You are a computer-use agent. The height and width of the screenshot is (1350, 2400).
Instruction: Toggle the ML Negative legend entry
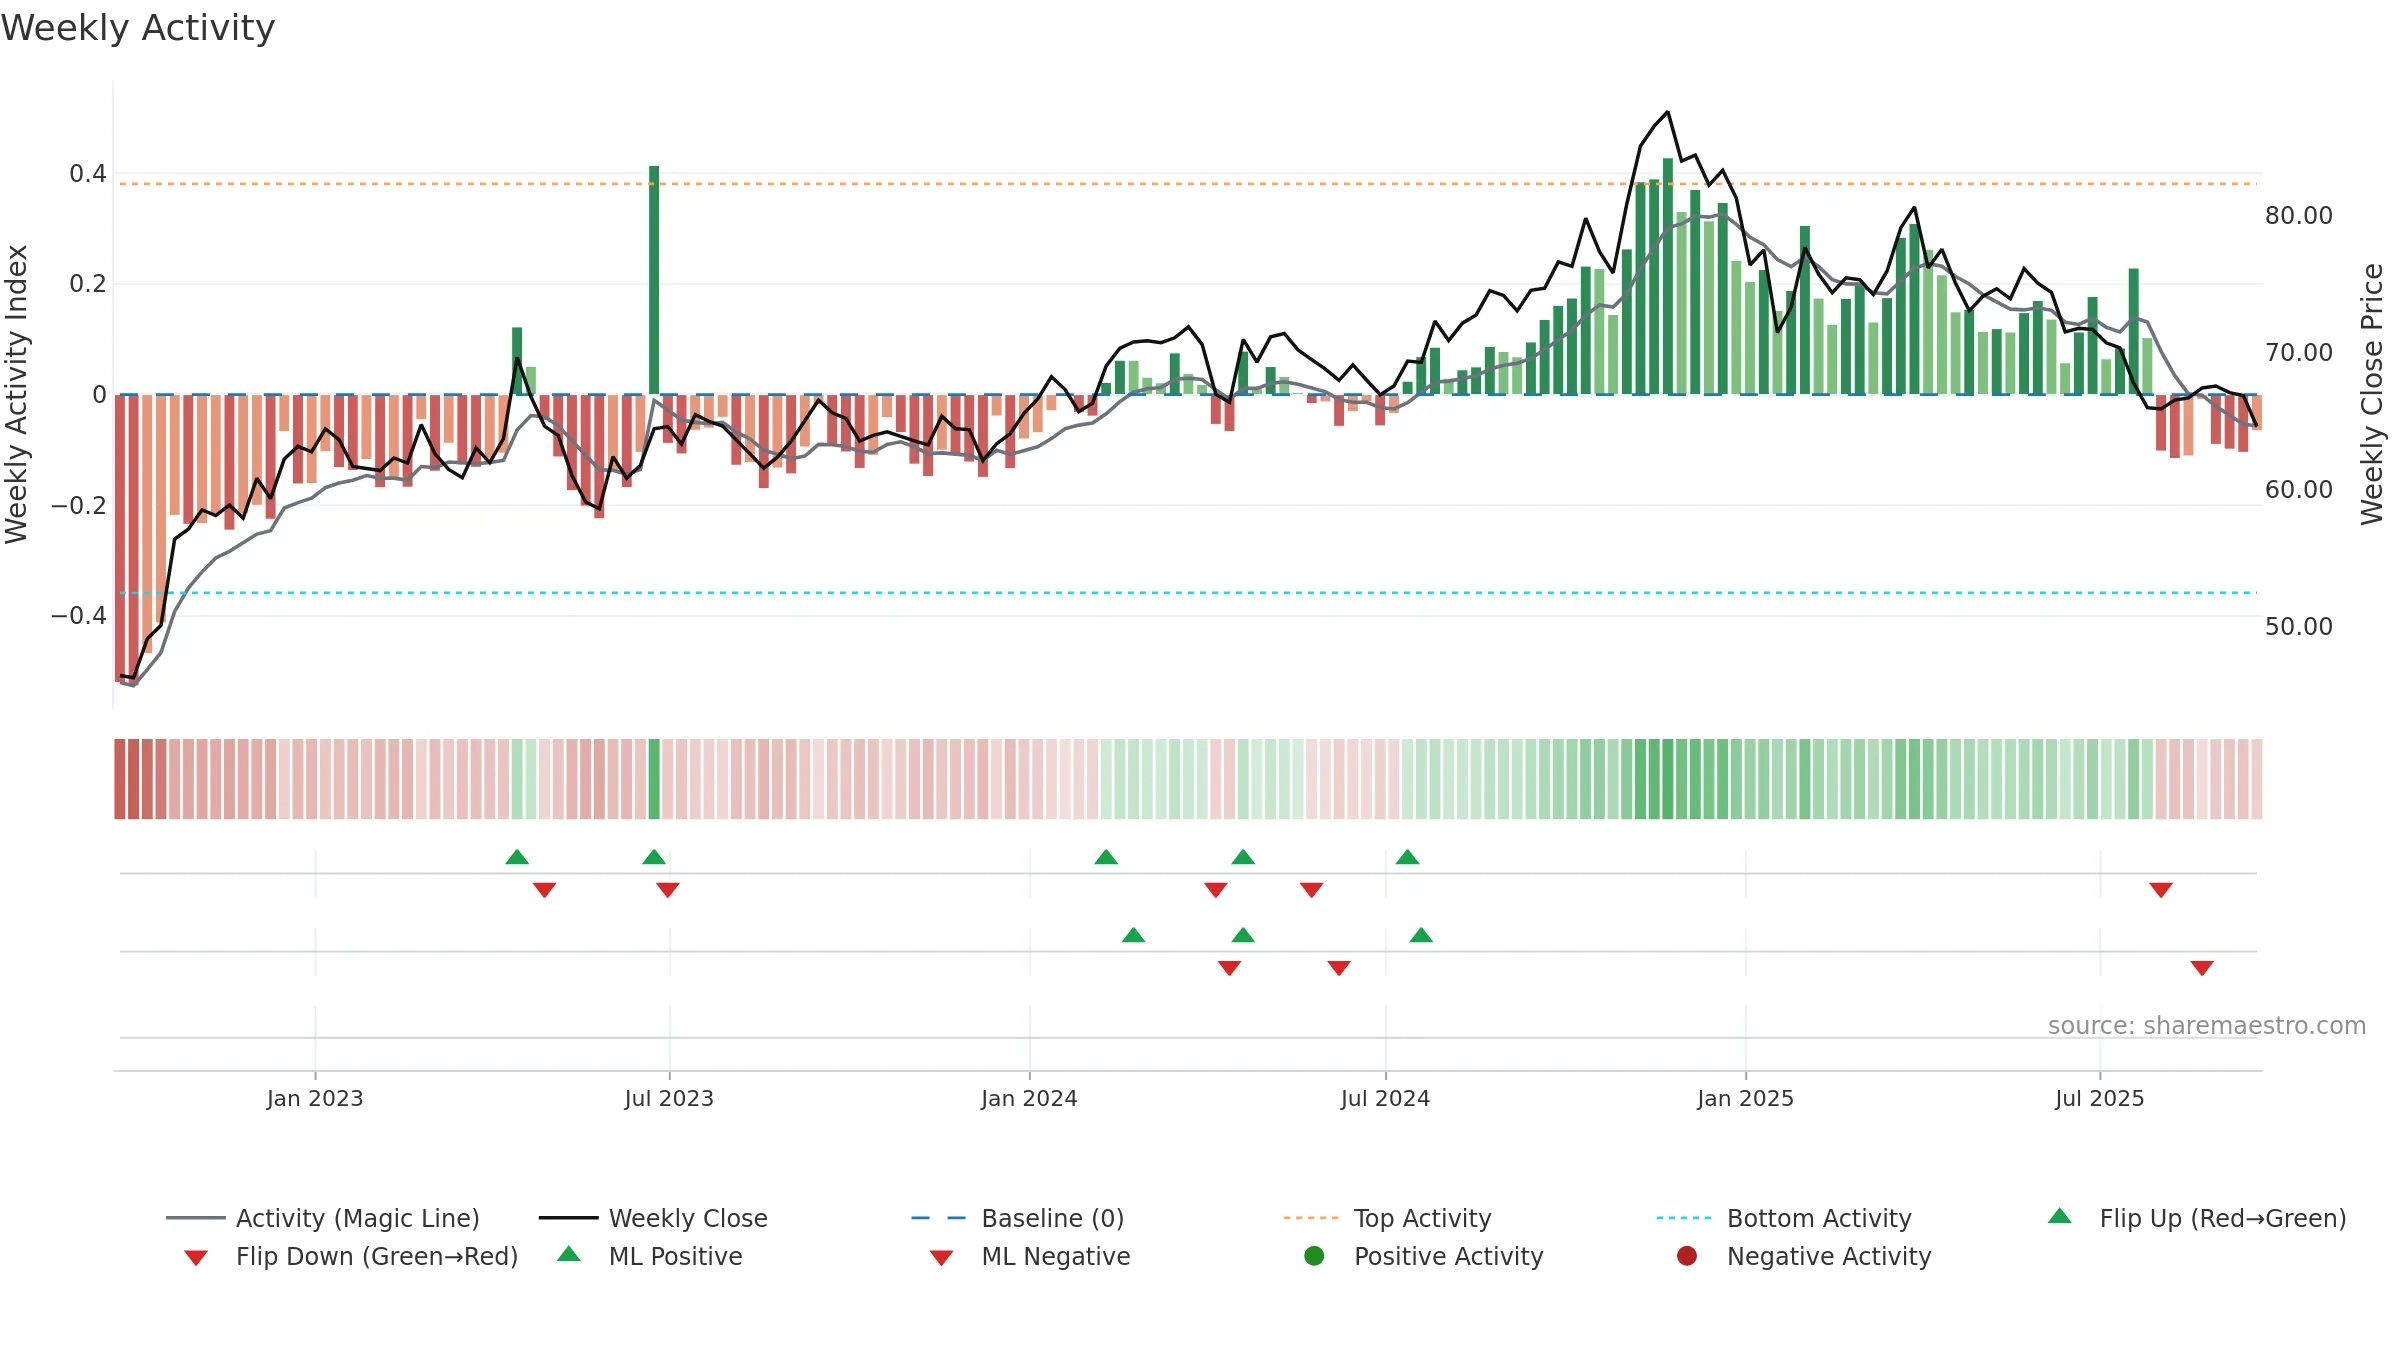pyautogui.click(x=1030, y=1256)
